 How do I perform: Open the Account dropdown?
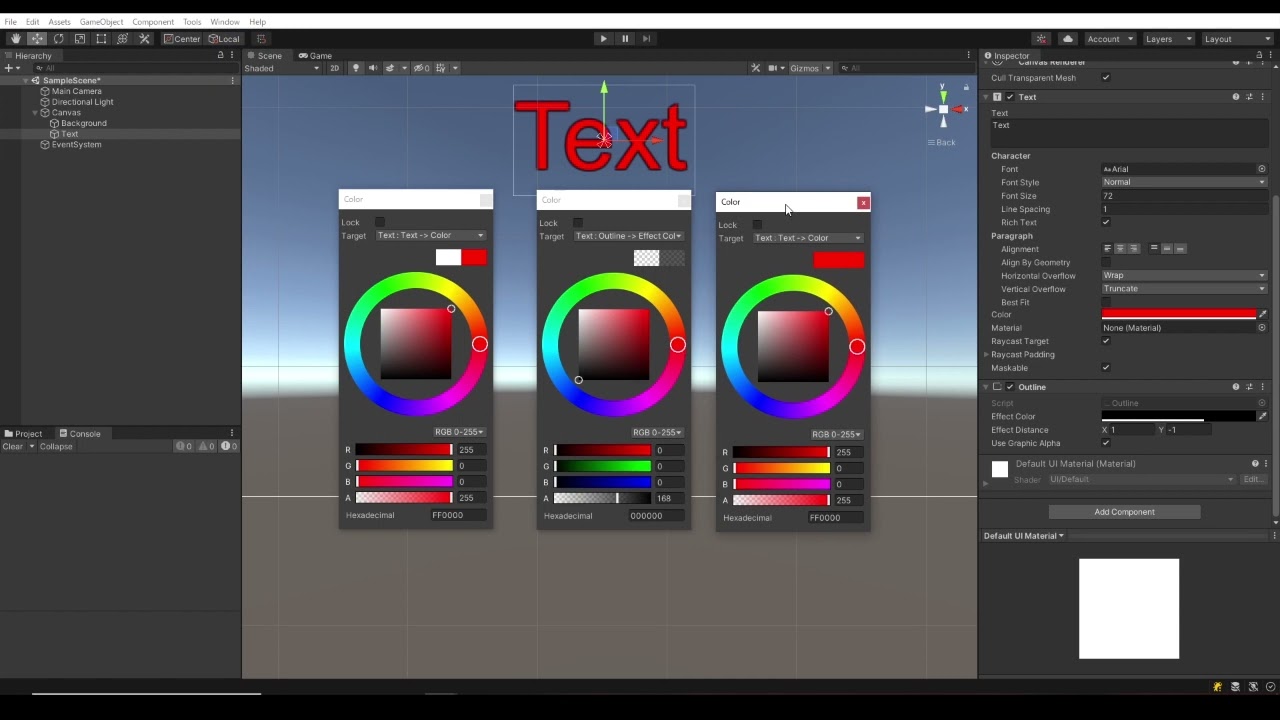(x=1110, y=39)
